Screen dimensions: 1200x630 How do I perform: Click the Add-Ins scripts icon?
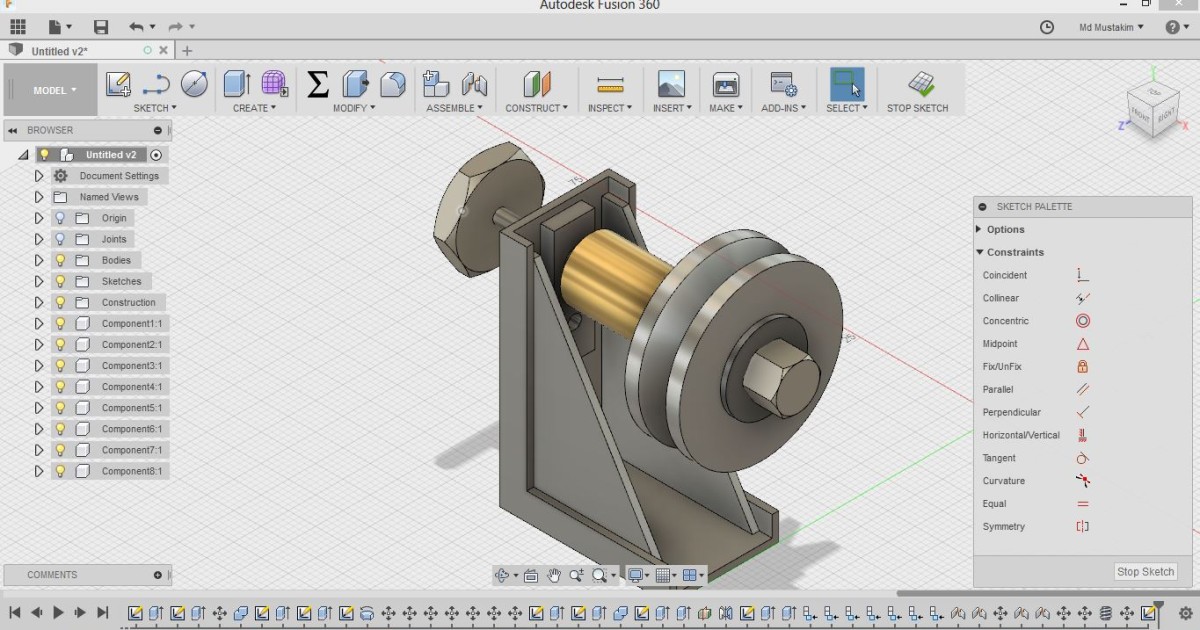(x=783, y=84)
